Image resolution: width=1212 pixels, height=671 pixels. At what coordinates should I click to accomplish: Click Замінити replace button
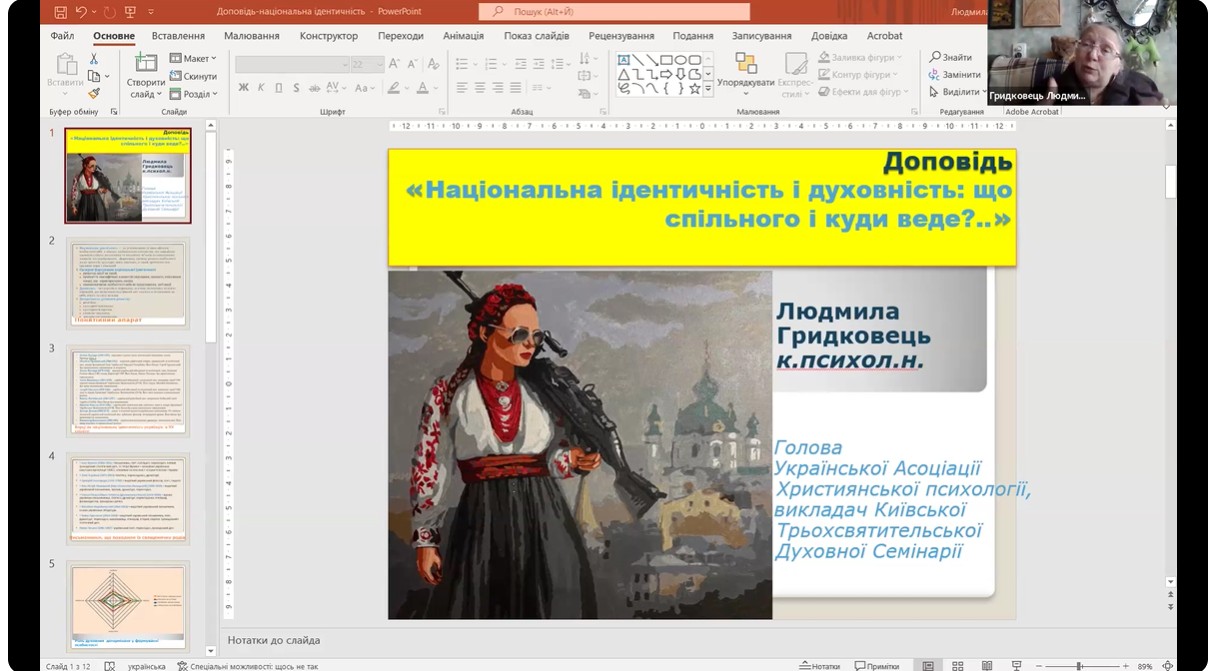tap(955, 75)
